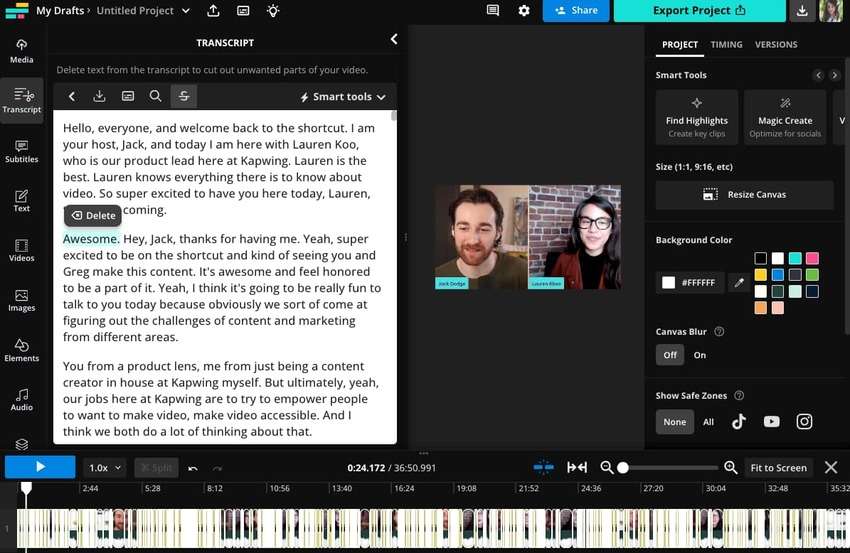Select All safe zones option
Image resolution: width=850 pixels, height=553 pixels.
click(709, 422)
